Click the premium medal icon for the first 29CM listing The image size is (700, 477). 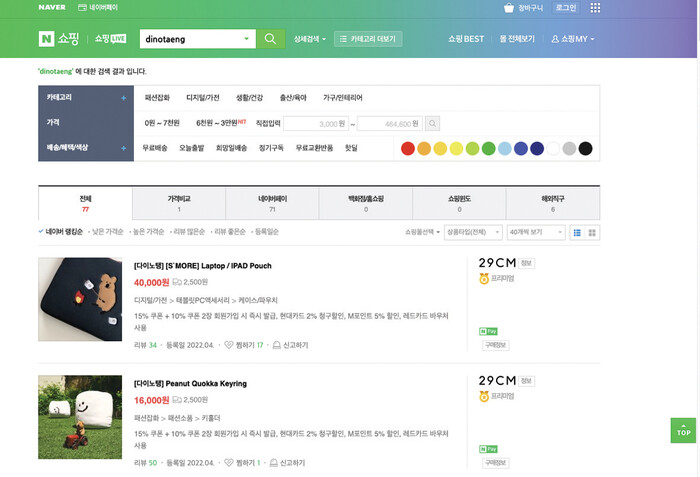pos(484,279)
